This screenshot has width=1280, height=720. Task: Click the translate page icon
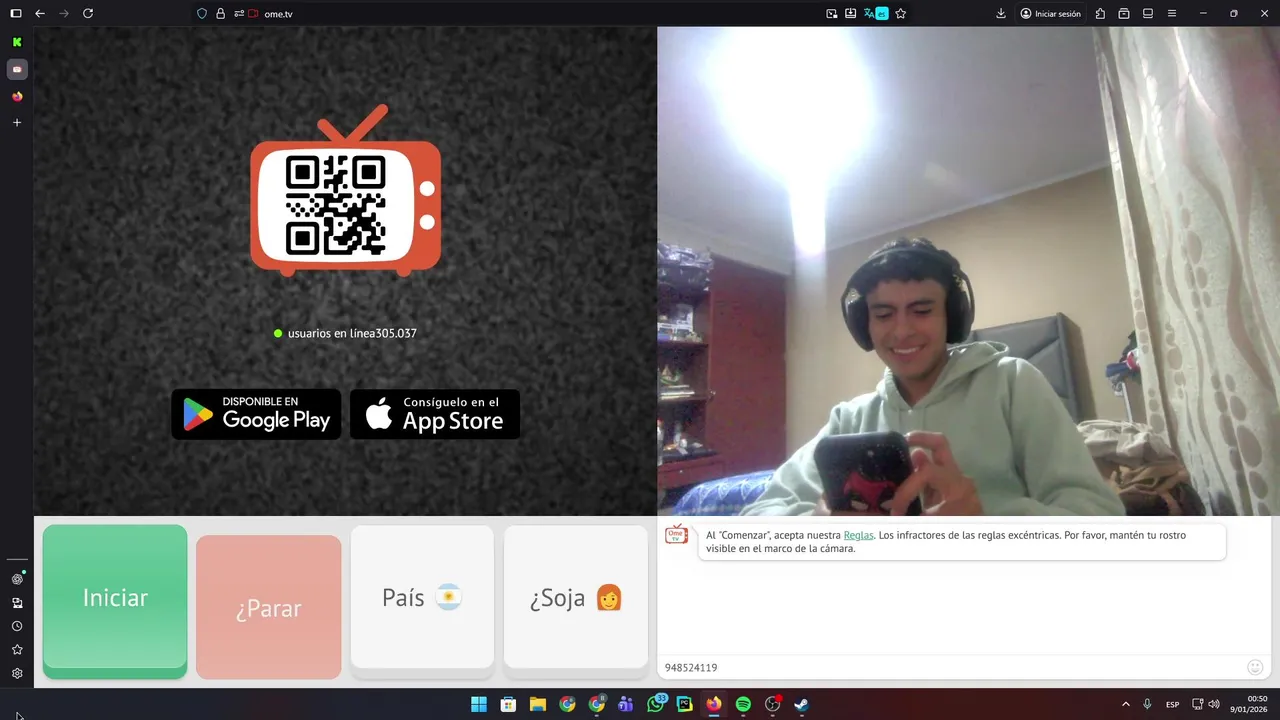870,13
